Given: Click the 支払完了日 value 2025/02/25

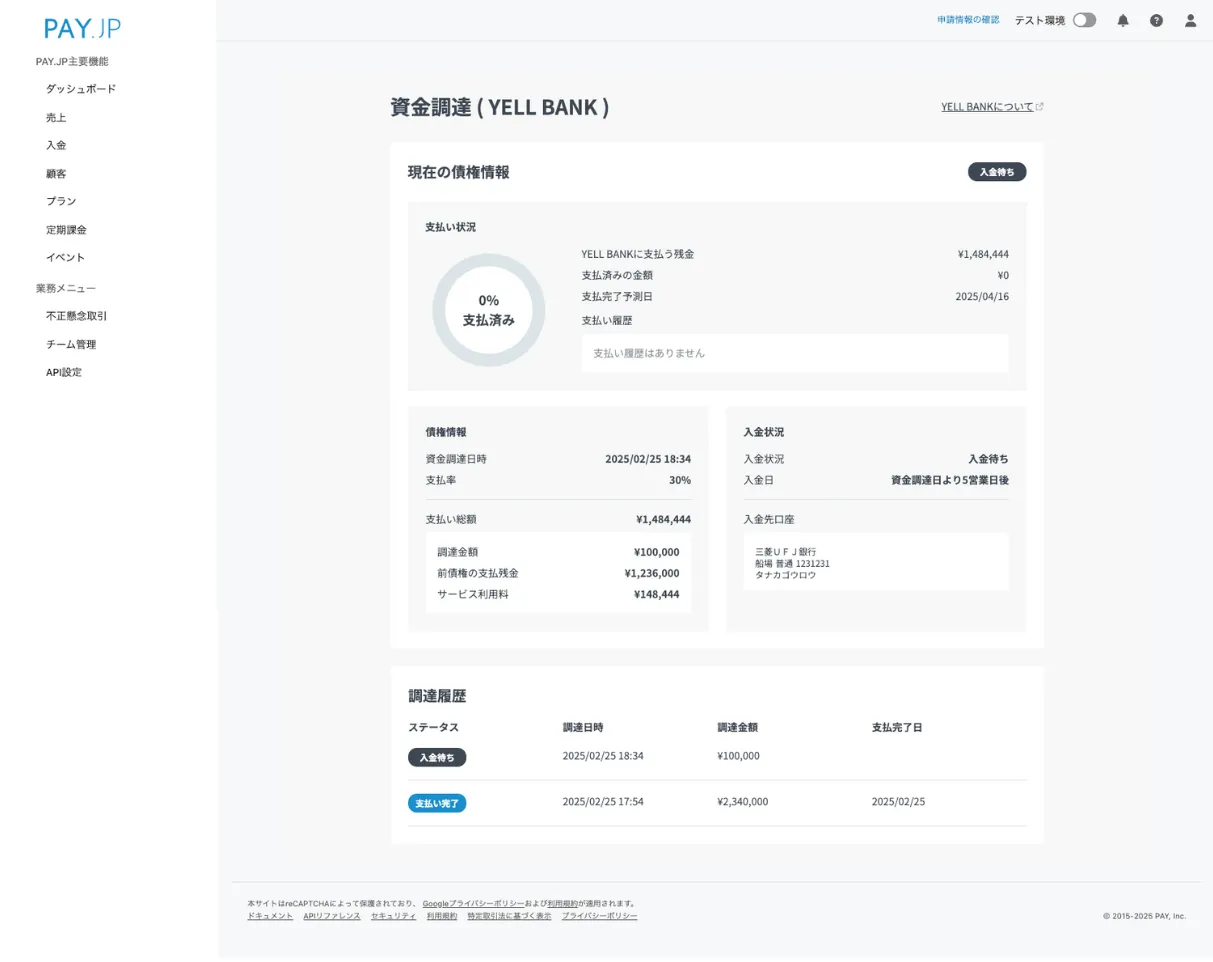Looking at the screenshot, I should [x=899, y=802].
